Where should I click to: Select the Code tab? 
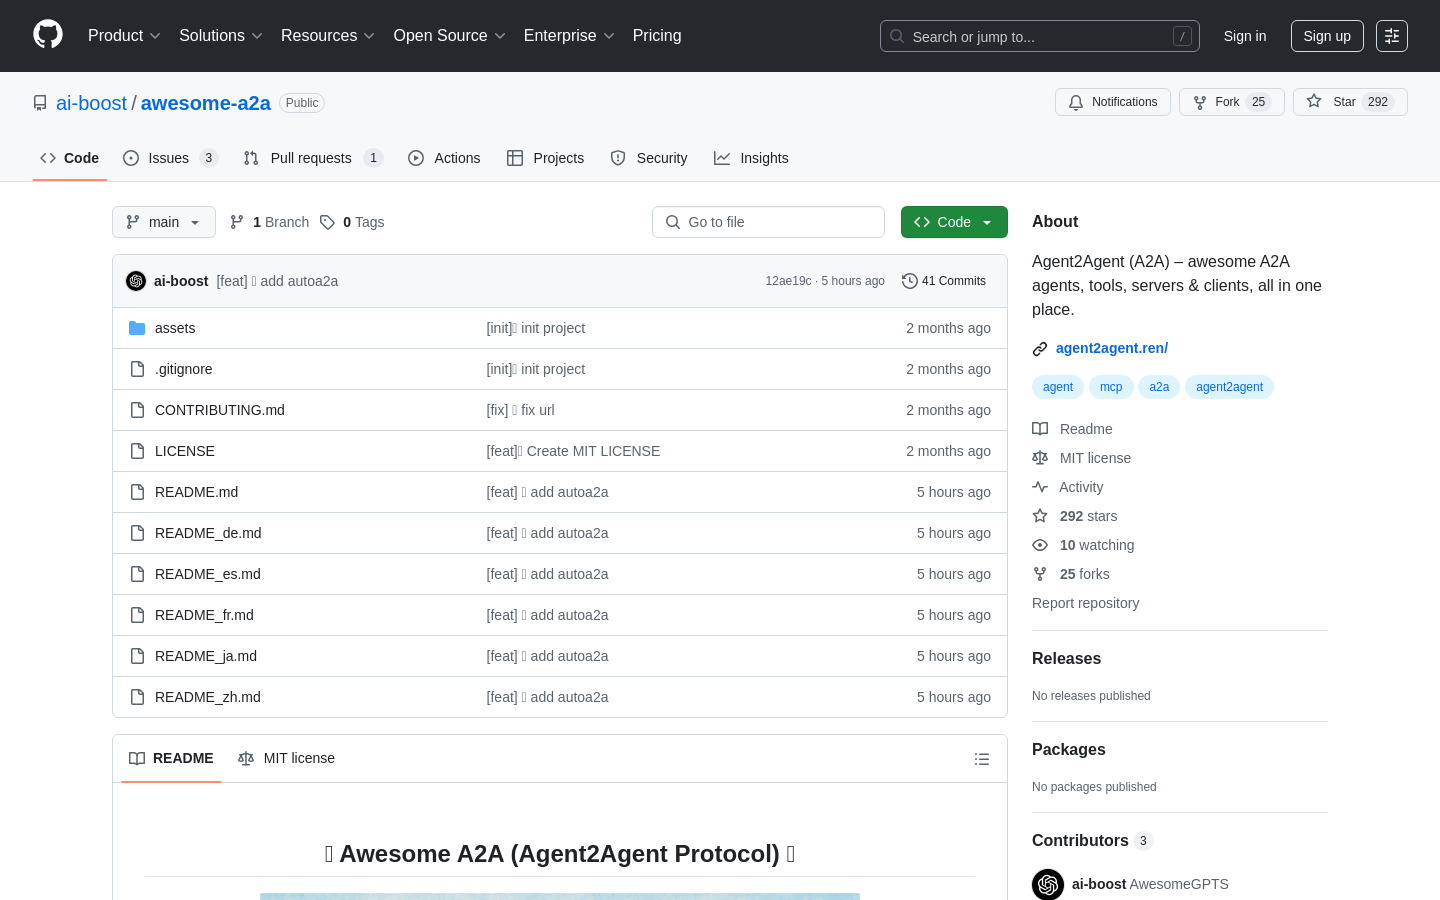(x=70, y=158)
